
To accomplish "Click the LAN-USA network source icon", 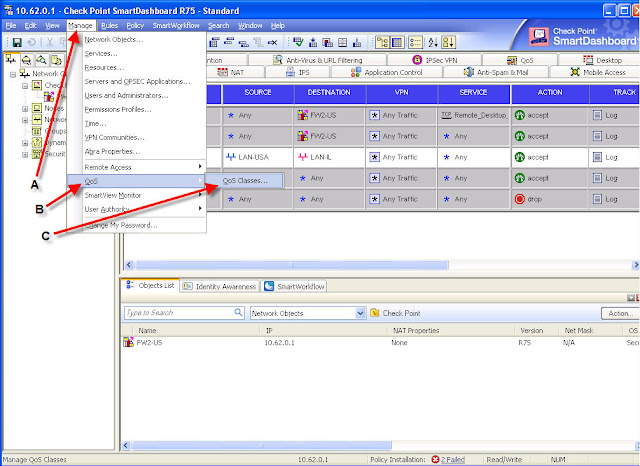I will 231,157.
